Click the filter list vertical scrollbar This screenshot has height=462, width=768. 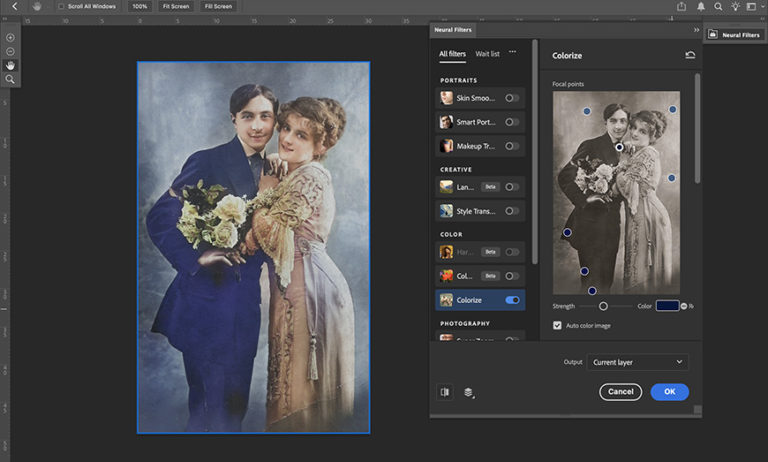(x=535, y=152)
